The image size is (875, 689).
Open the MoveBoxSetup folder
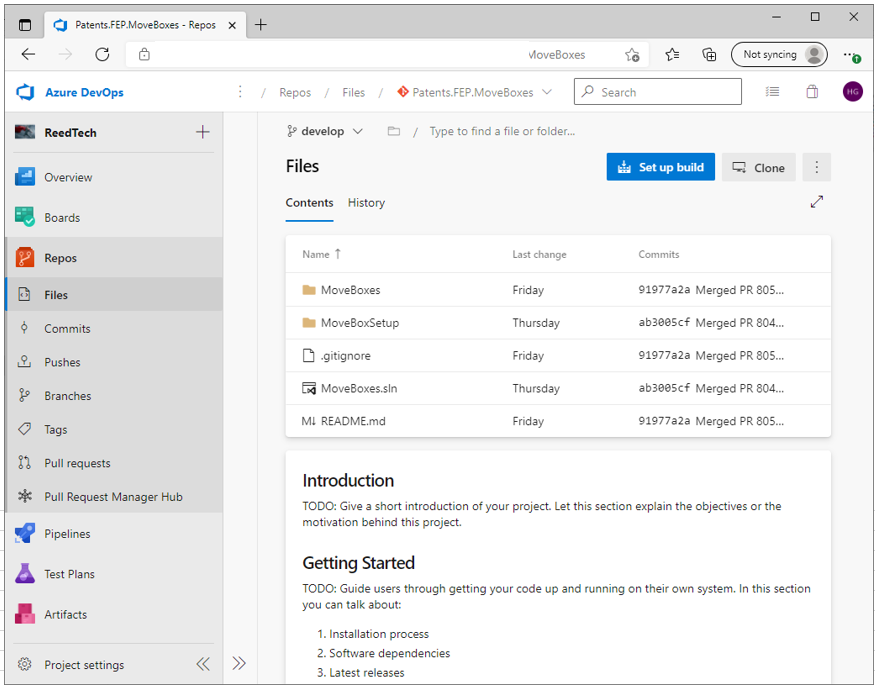(x=359, y=323)
